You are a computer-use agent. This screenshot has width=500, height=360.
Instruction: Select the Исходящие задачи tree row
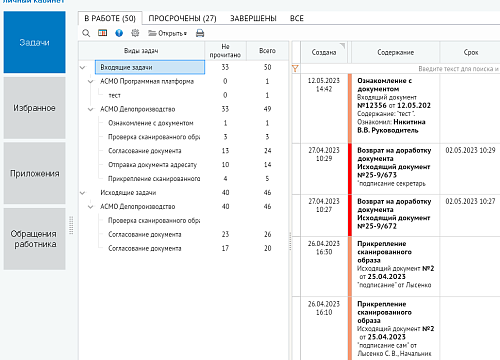[x=183, y=193]
